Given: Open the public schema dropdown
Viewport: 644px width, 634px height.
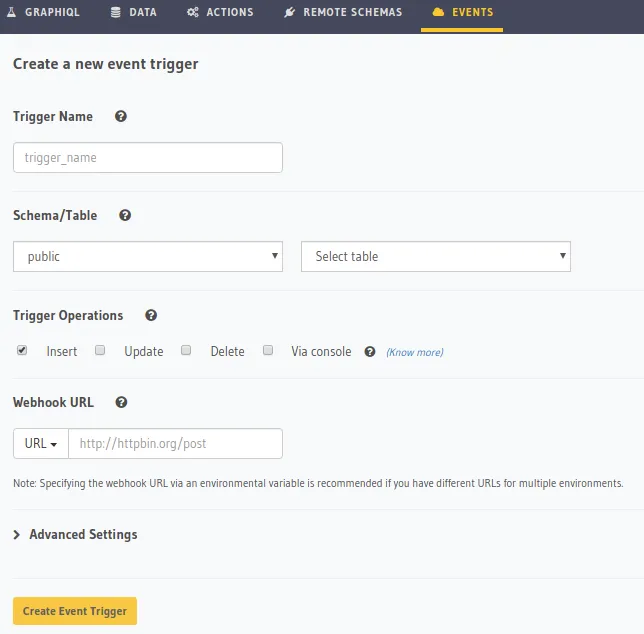Looking at the screenshot, I should tap(148, 257).
